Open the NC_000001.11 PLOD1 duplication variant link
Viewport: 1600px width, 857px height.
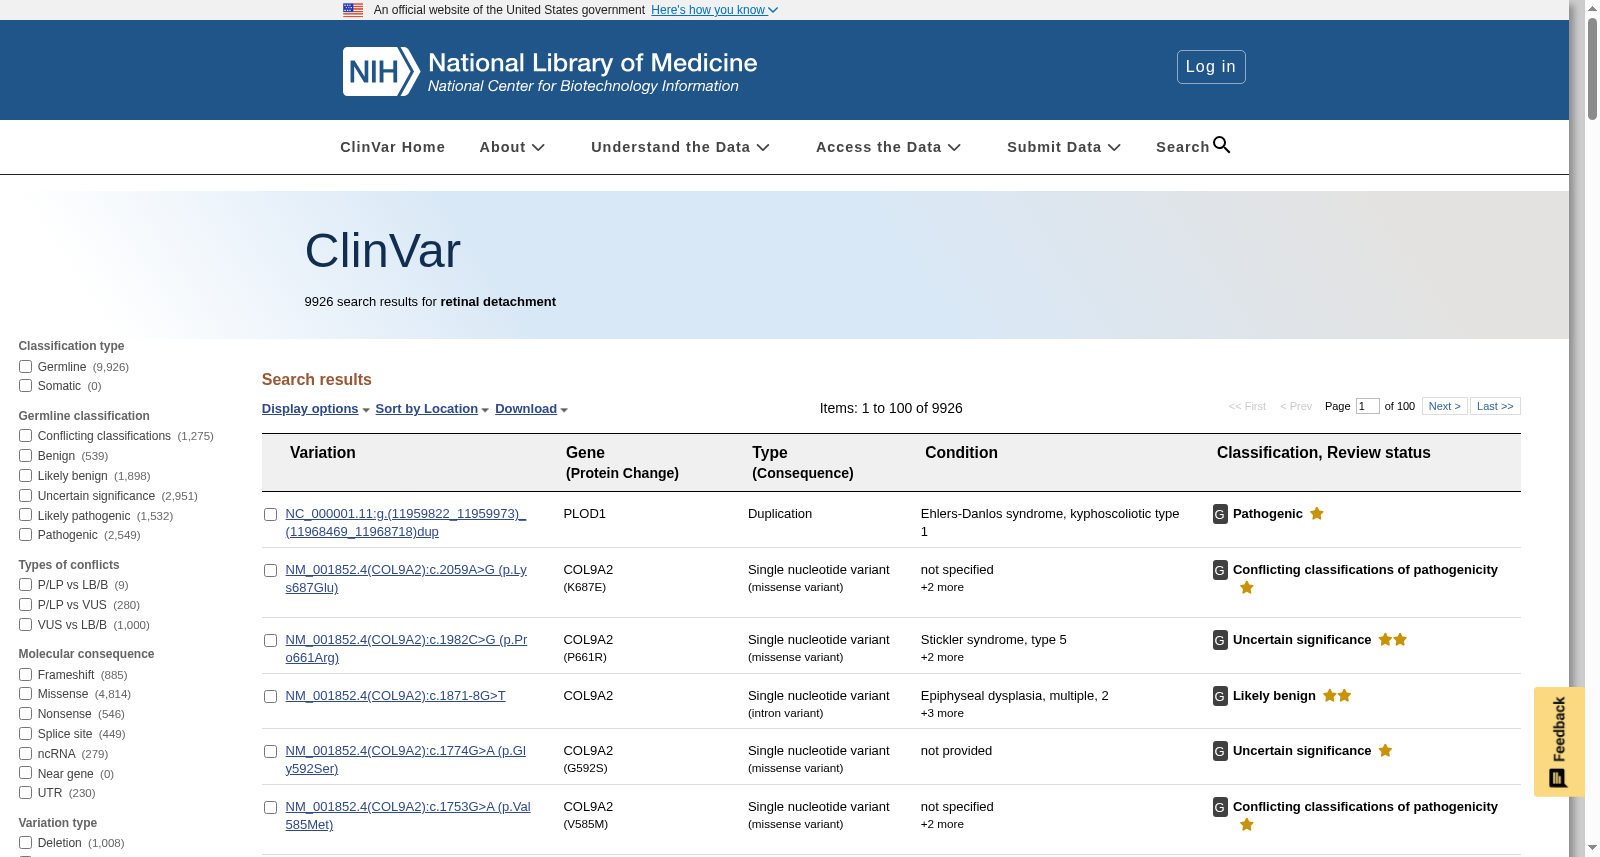(x=406, y=523)
